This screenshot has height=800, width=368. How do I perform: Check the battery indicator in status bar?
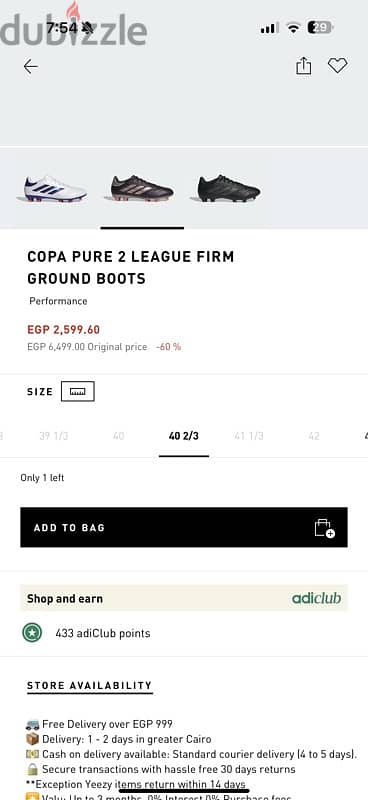(x=320, y=28)
